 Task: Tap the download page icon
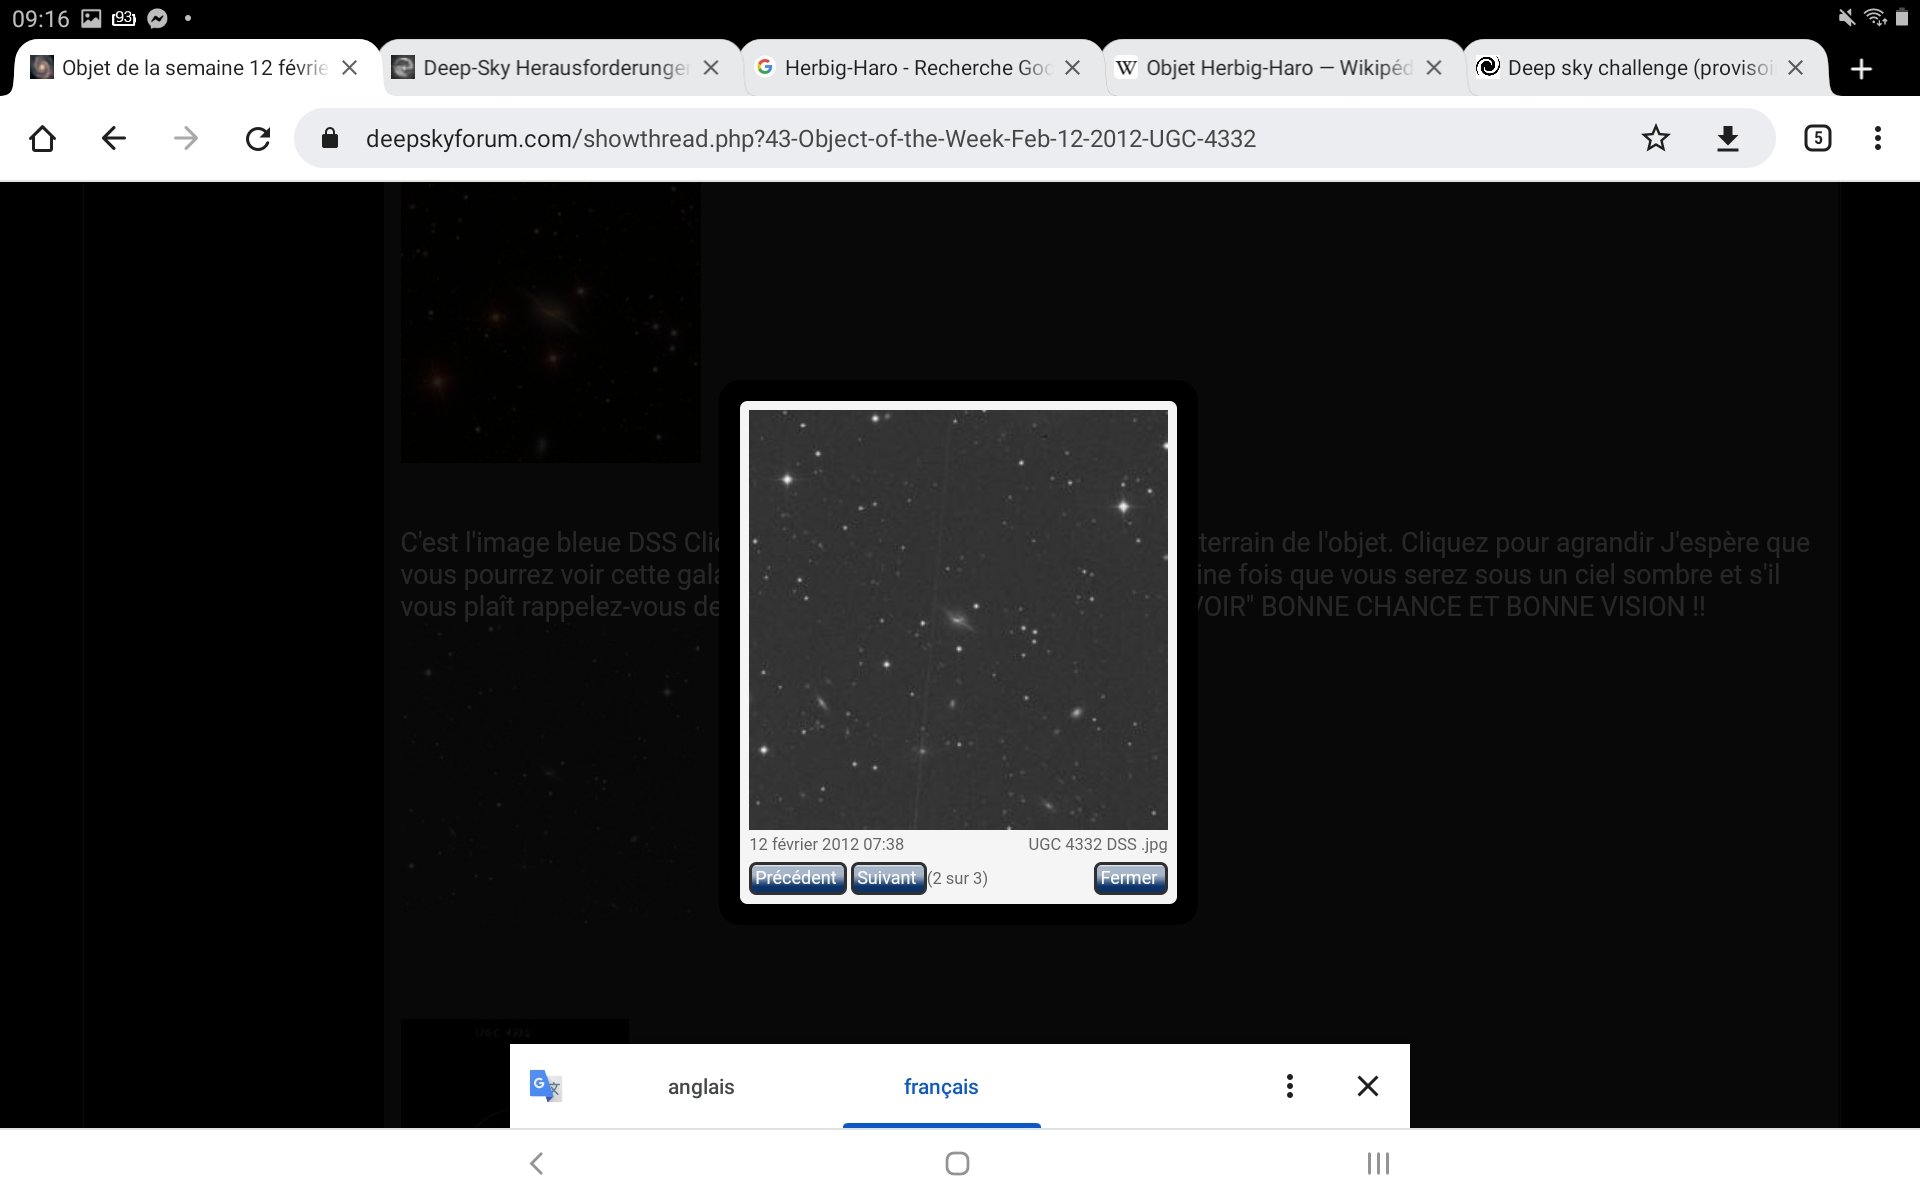[x=1728, y=138]
